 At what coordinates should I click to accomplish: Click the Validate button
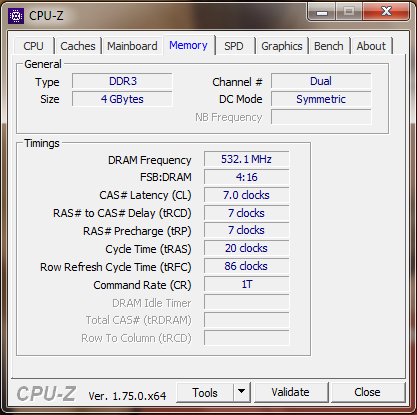click(290, 392)
